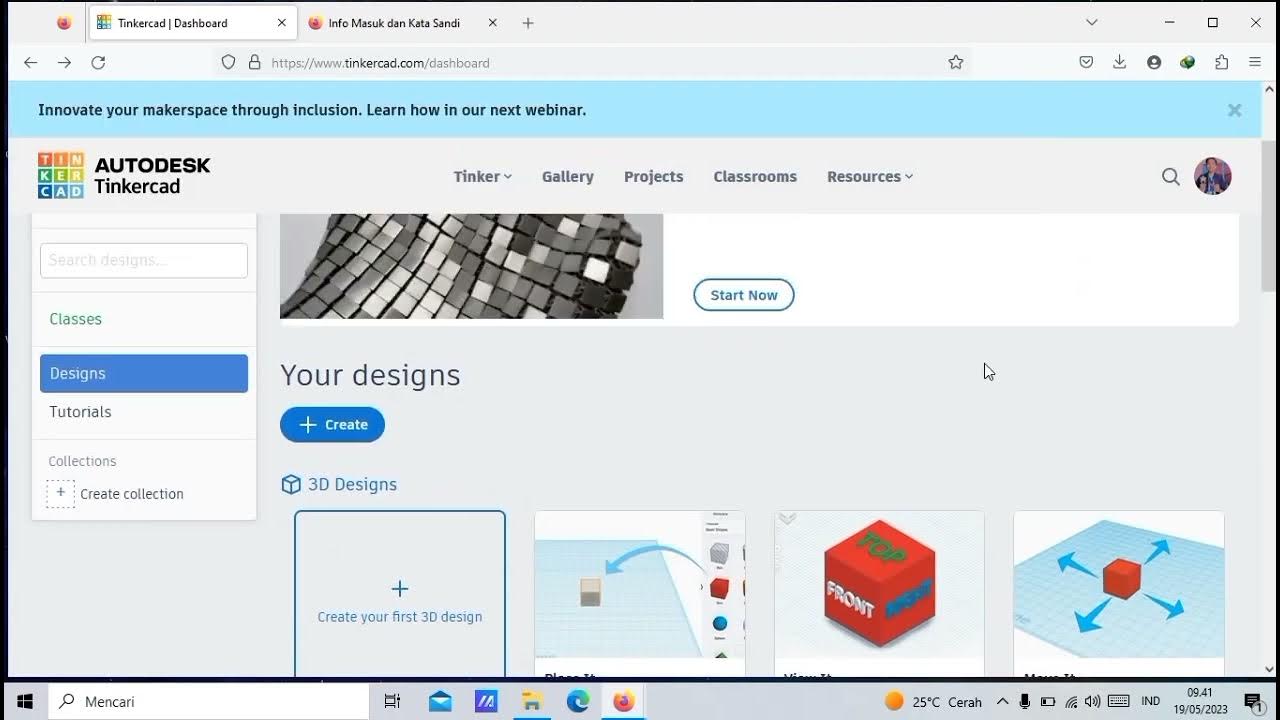The height and width of the screenshot is (720, 1280).
Task: Bookmark this page with star icon
Action: 956,62
